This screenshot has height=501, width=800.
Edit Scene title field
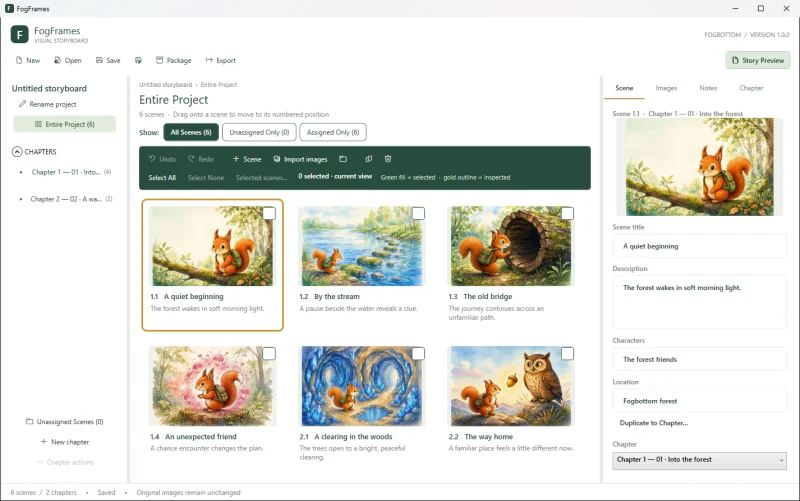pyautogui.click(x=699, y=246)
